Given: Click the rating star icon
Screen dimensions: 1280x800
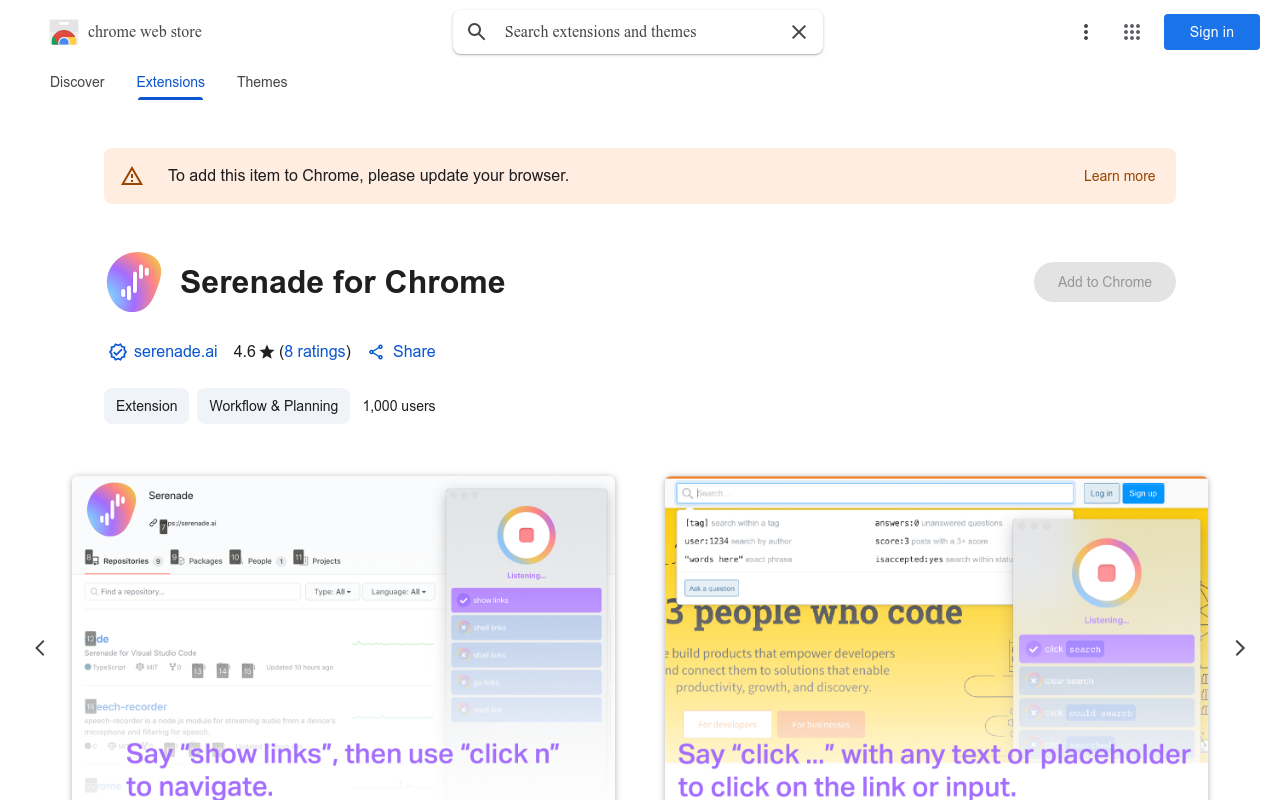Looking at the screenshot, I should 267,352.
